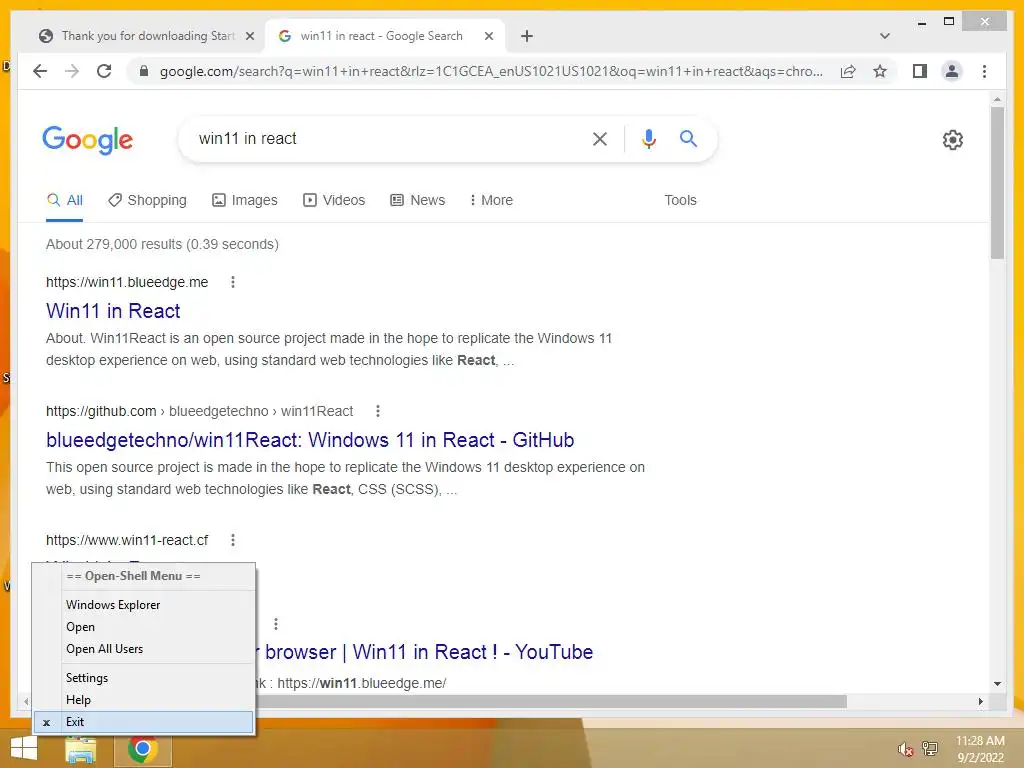Close the Google Search tab

click(x=488, y=36)
